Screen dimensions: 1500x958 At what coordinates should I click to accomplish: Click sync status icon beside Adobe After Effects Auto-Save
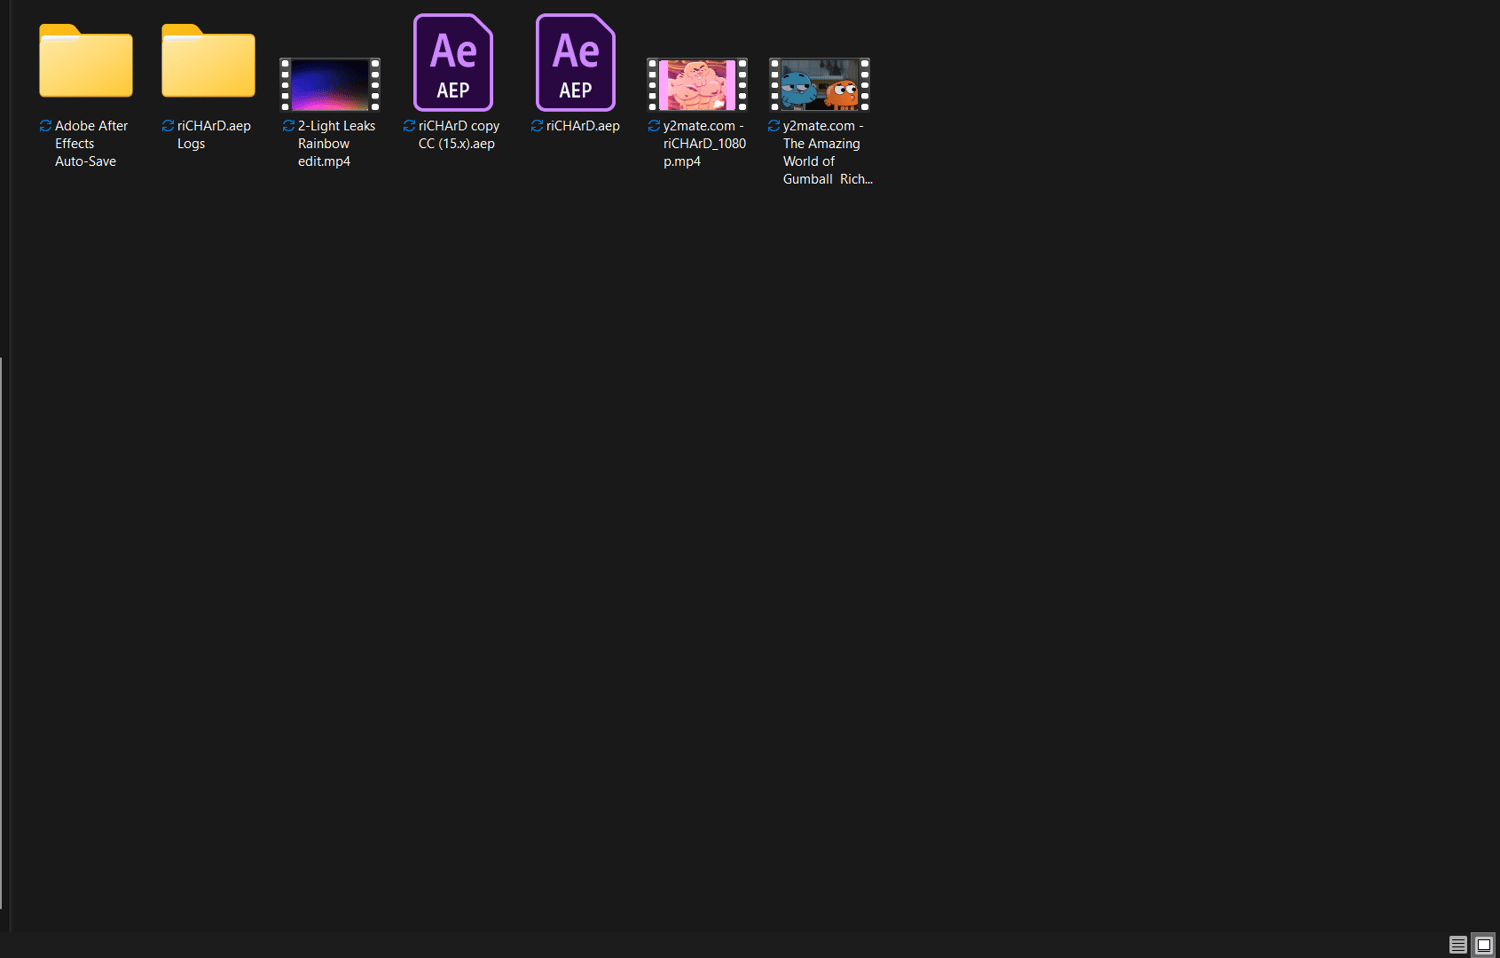[46, 126]
